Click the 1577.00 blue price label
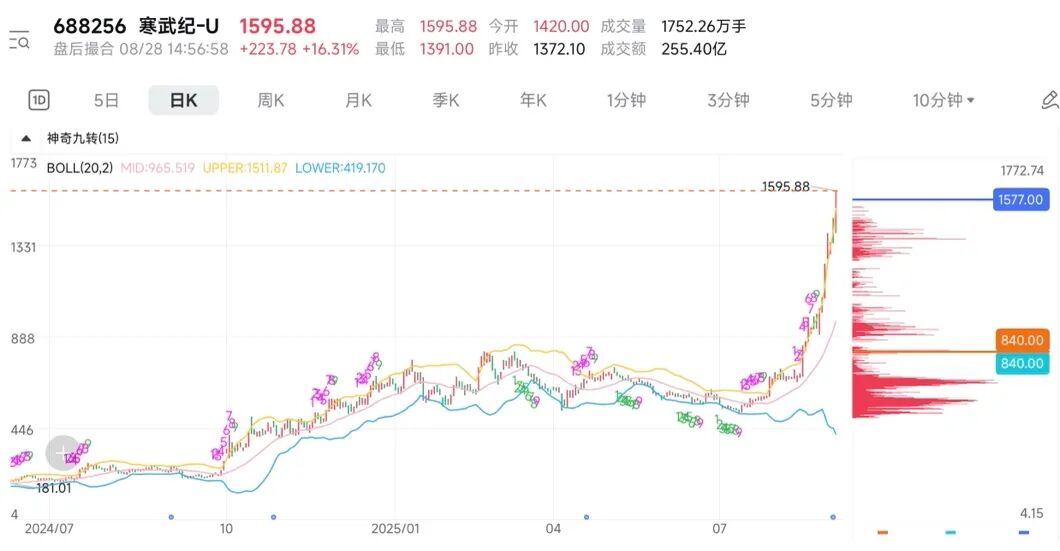This screenshot has width=1060, height=551. coord(1020,200)
